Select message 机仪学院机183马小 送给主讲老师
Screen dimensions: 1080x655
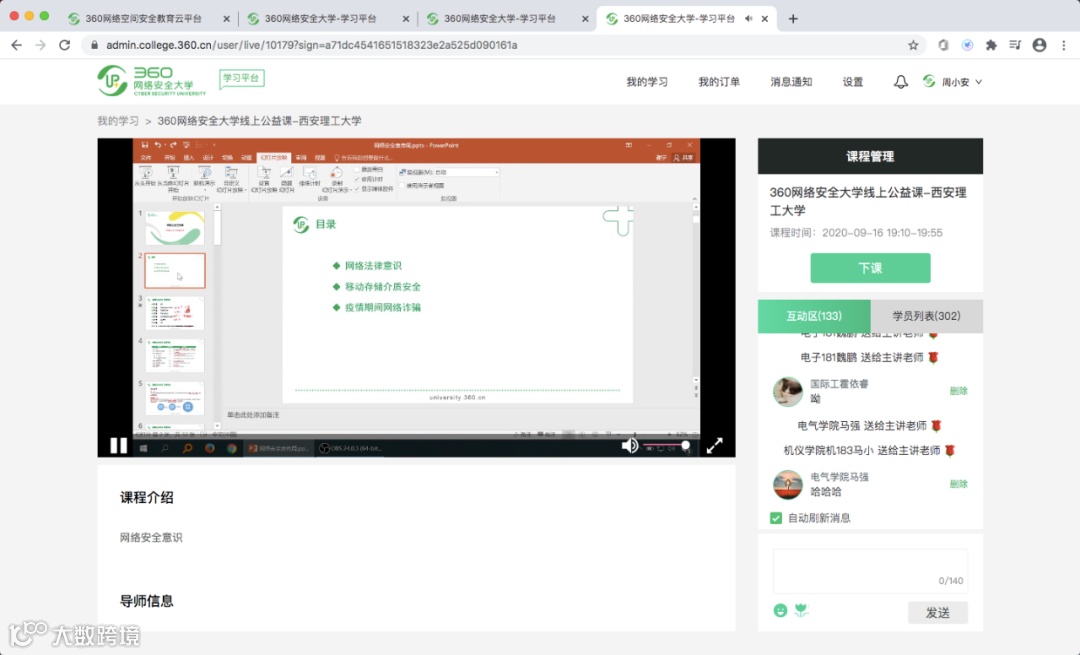pyautogui.click(x=869, y=450)
